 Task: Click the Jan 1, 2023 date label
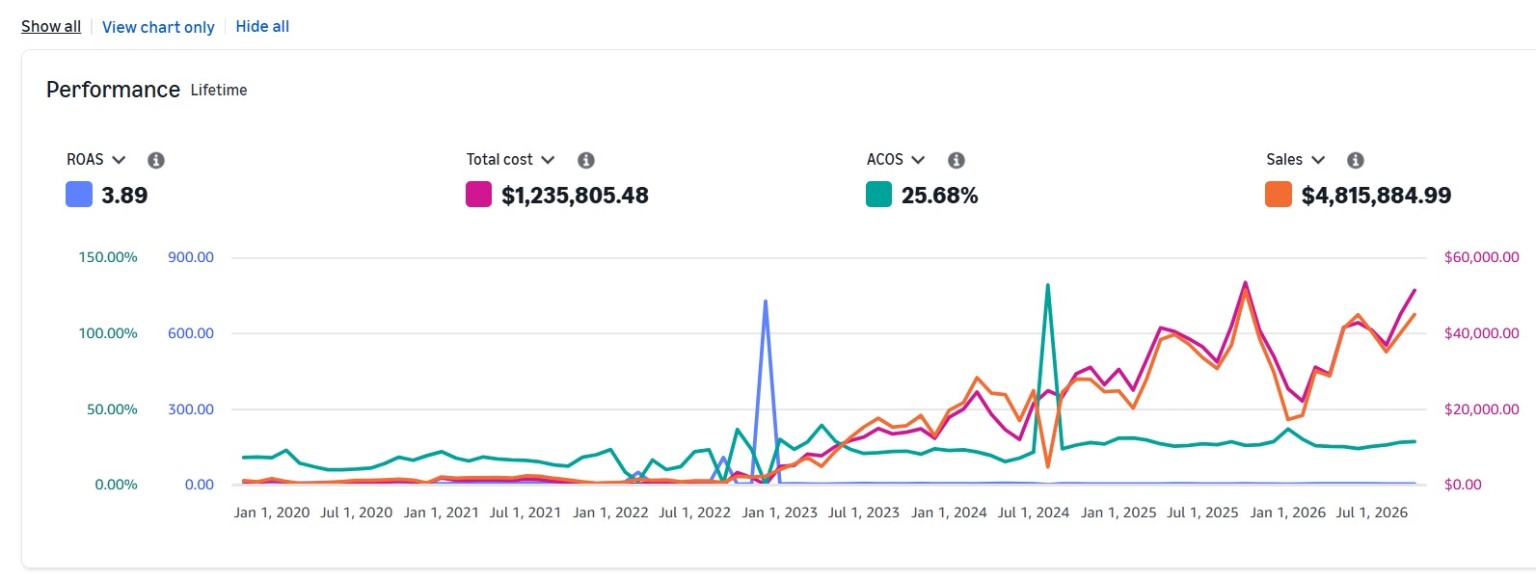pos(779,513)
